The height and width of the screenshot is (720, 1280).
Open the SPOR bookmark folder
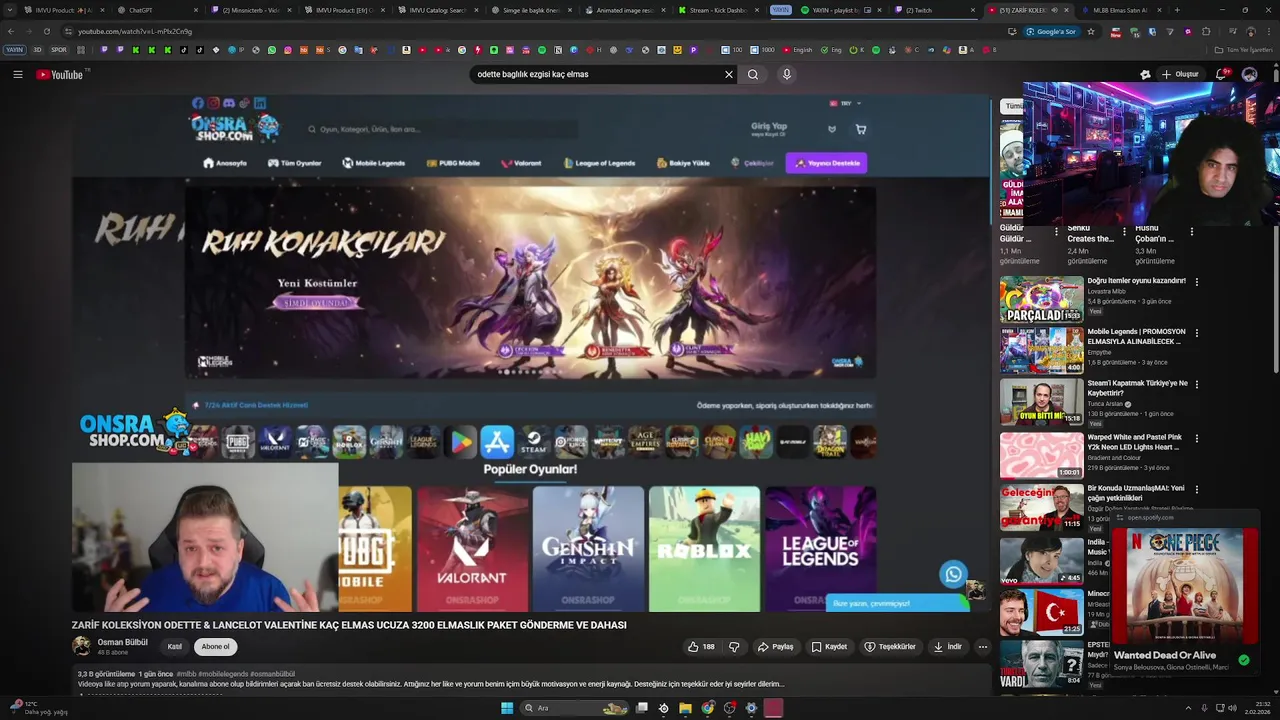[59, 49]
